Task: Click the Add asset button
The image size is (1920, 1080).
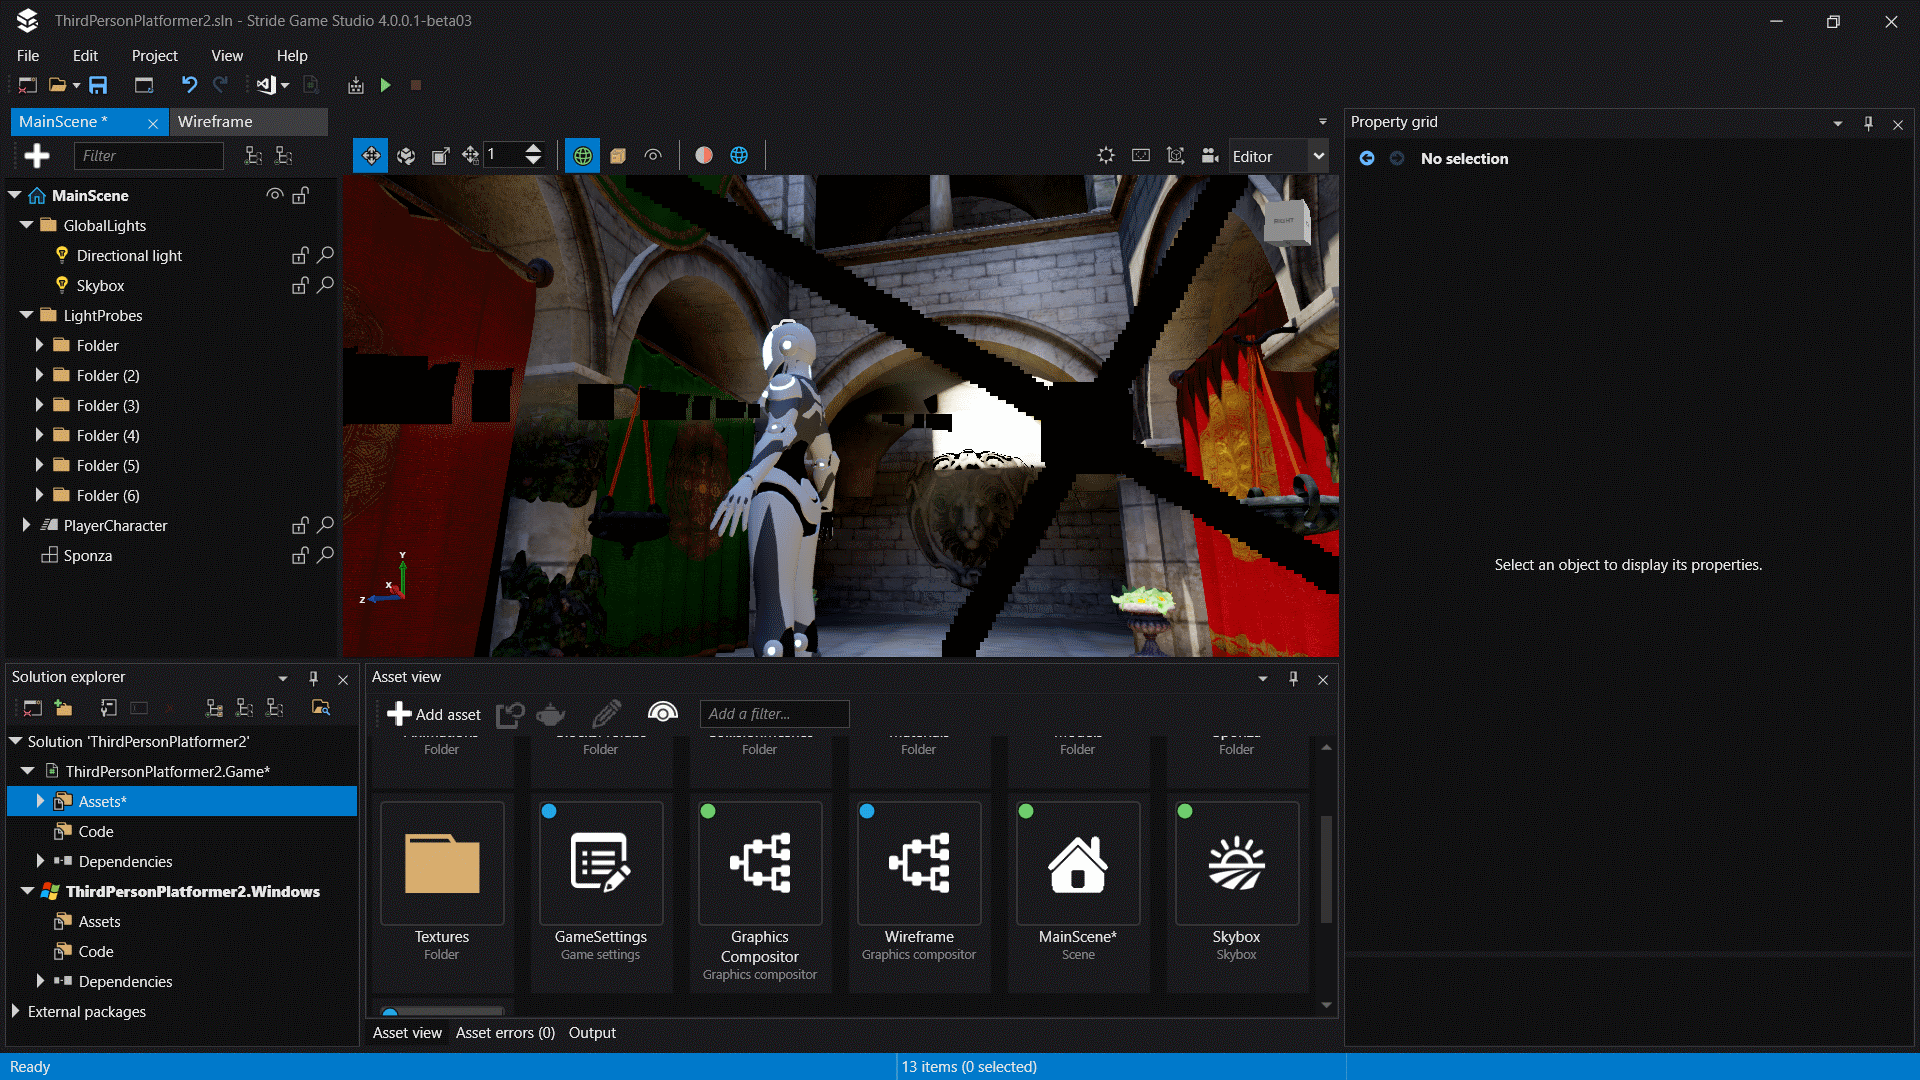Action: coord(434,714)
